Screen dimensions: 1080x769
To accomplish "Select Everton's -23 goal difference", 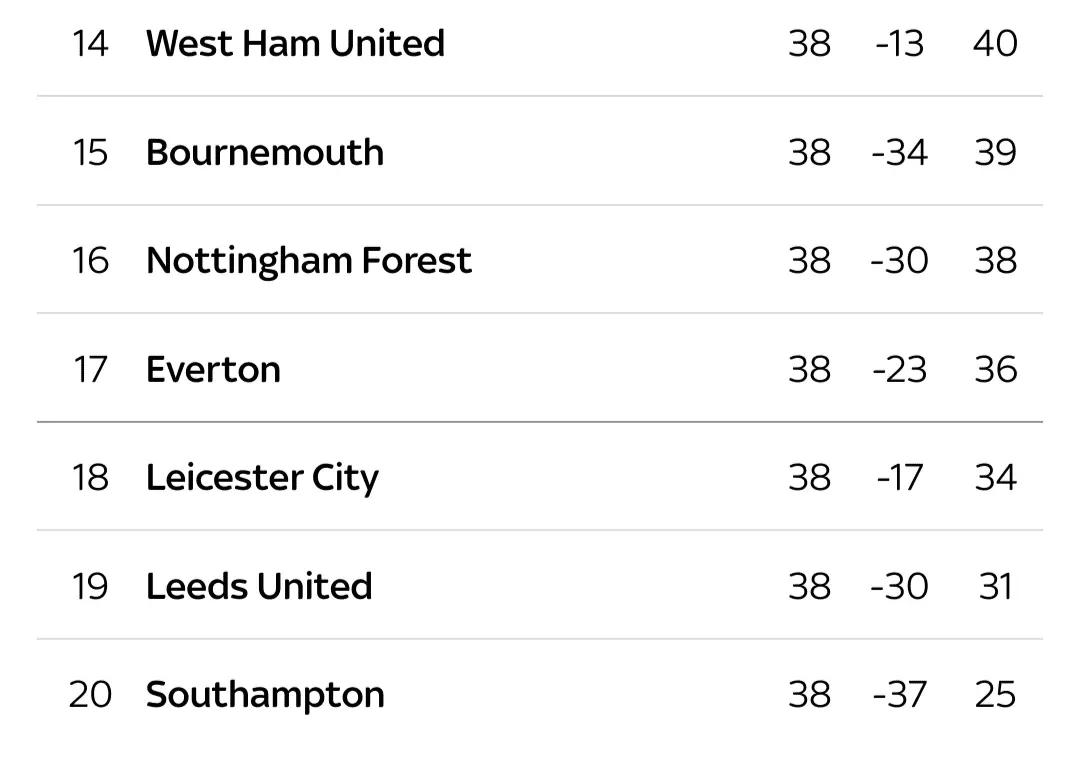I will point(899,369).
